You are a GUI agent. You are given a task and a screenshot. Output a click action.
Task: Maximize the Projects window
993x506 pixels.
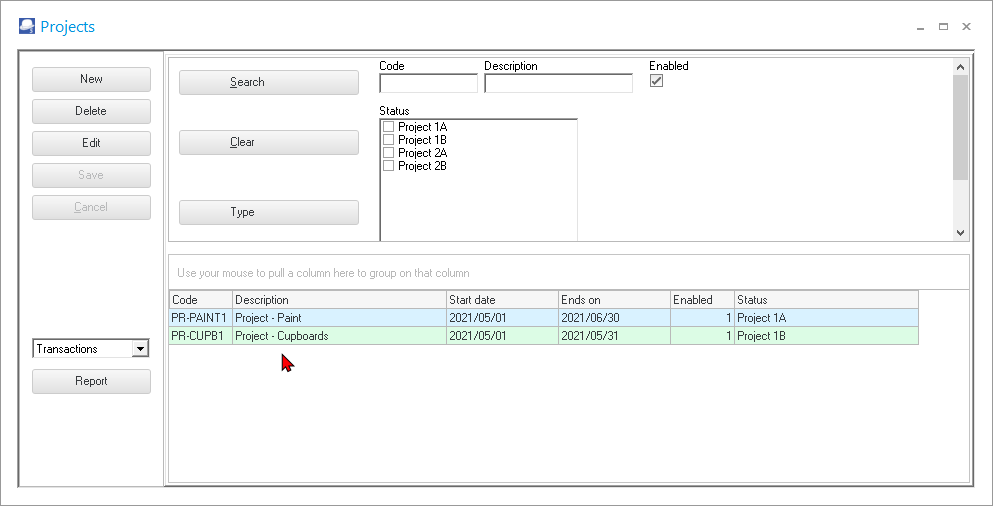[x=943, y=27]
